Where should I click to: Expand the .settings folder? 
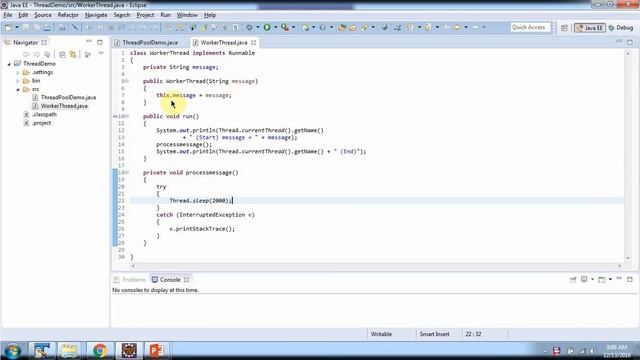point(18,73)
